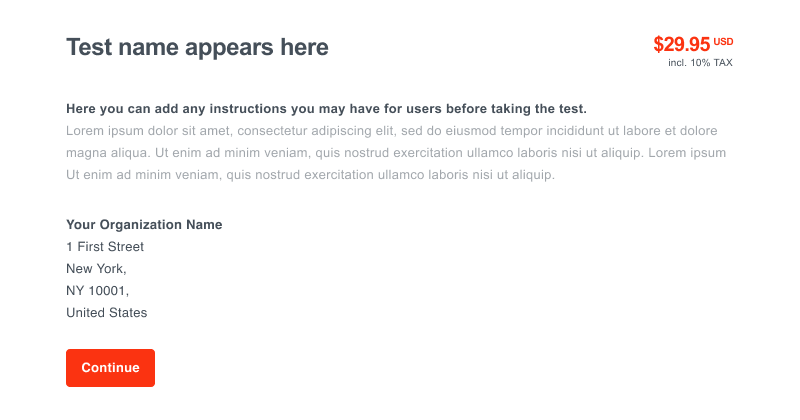800x420 pixels.
Task: Click the red Continue button
Action: point(110,367)
